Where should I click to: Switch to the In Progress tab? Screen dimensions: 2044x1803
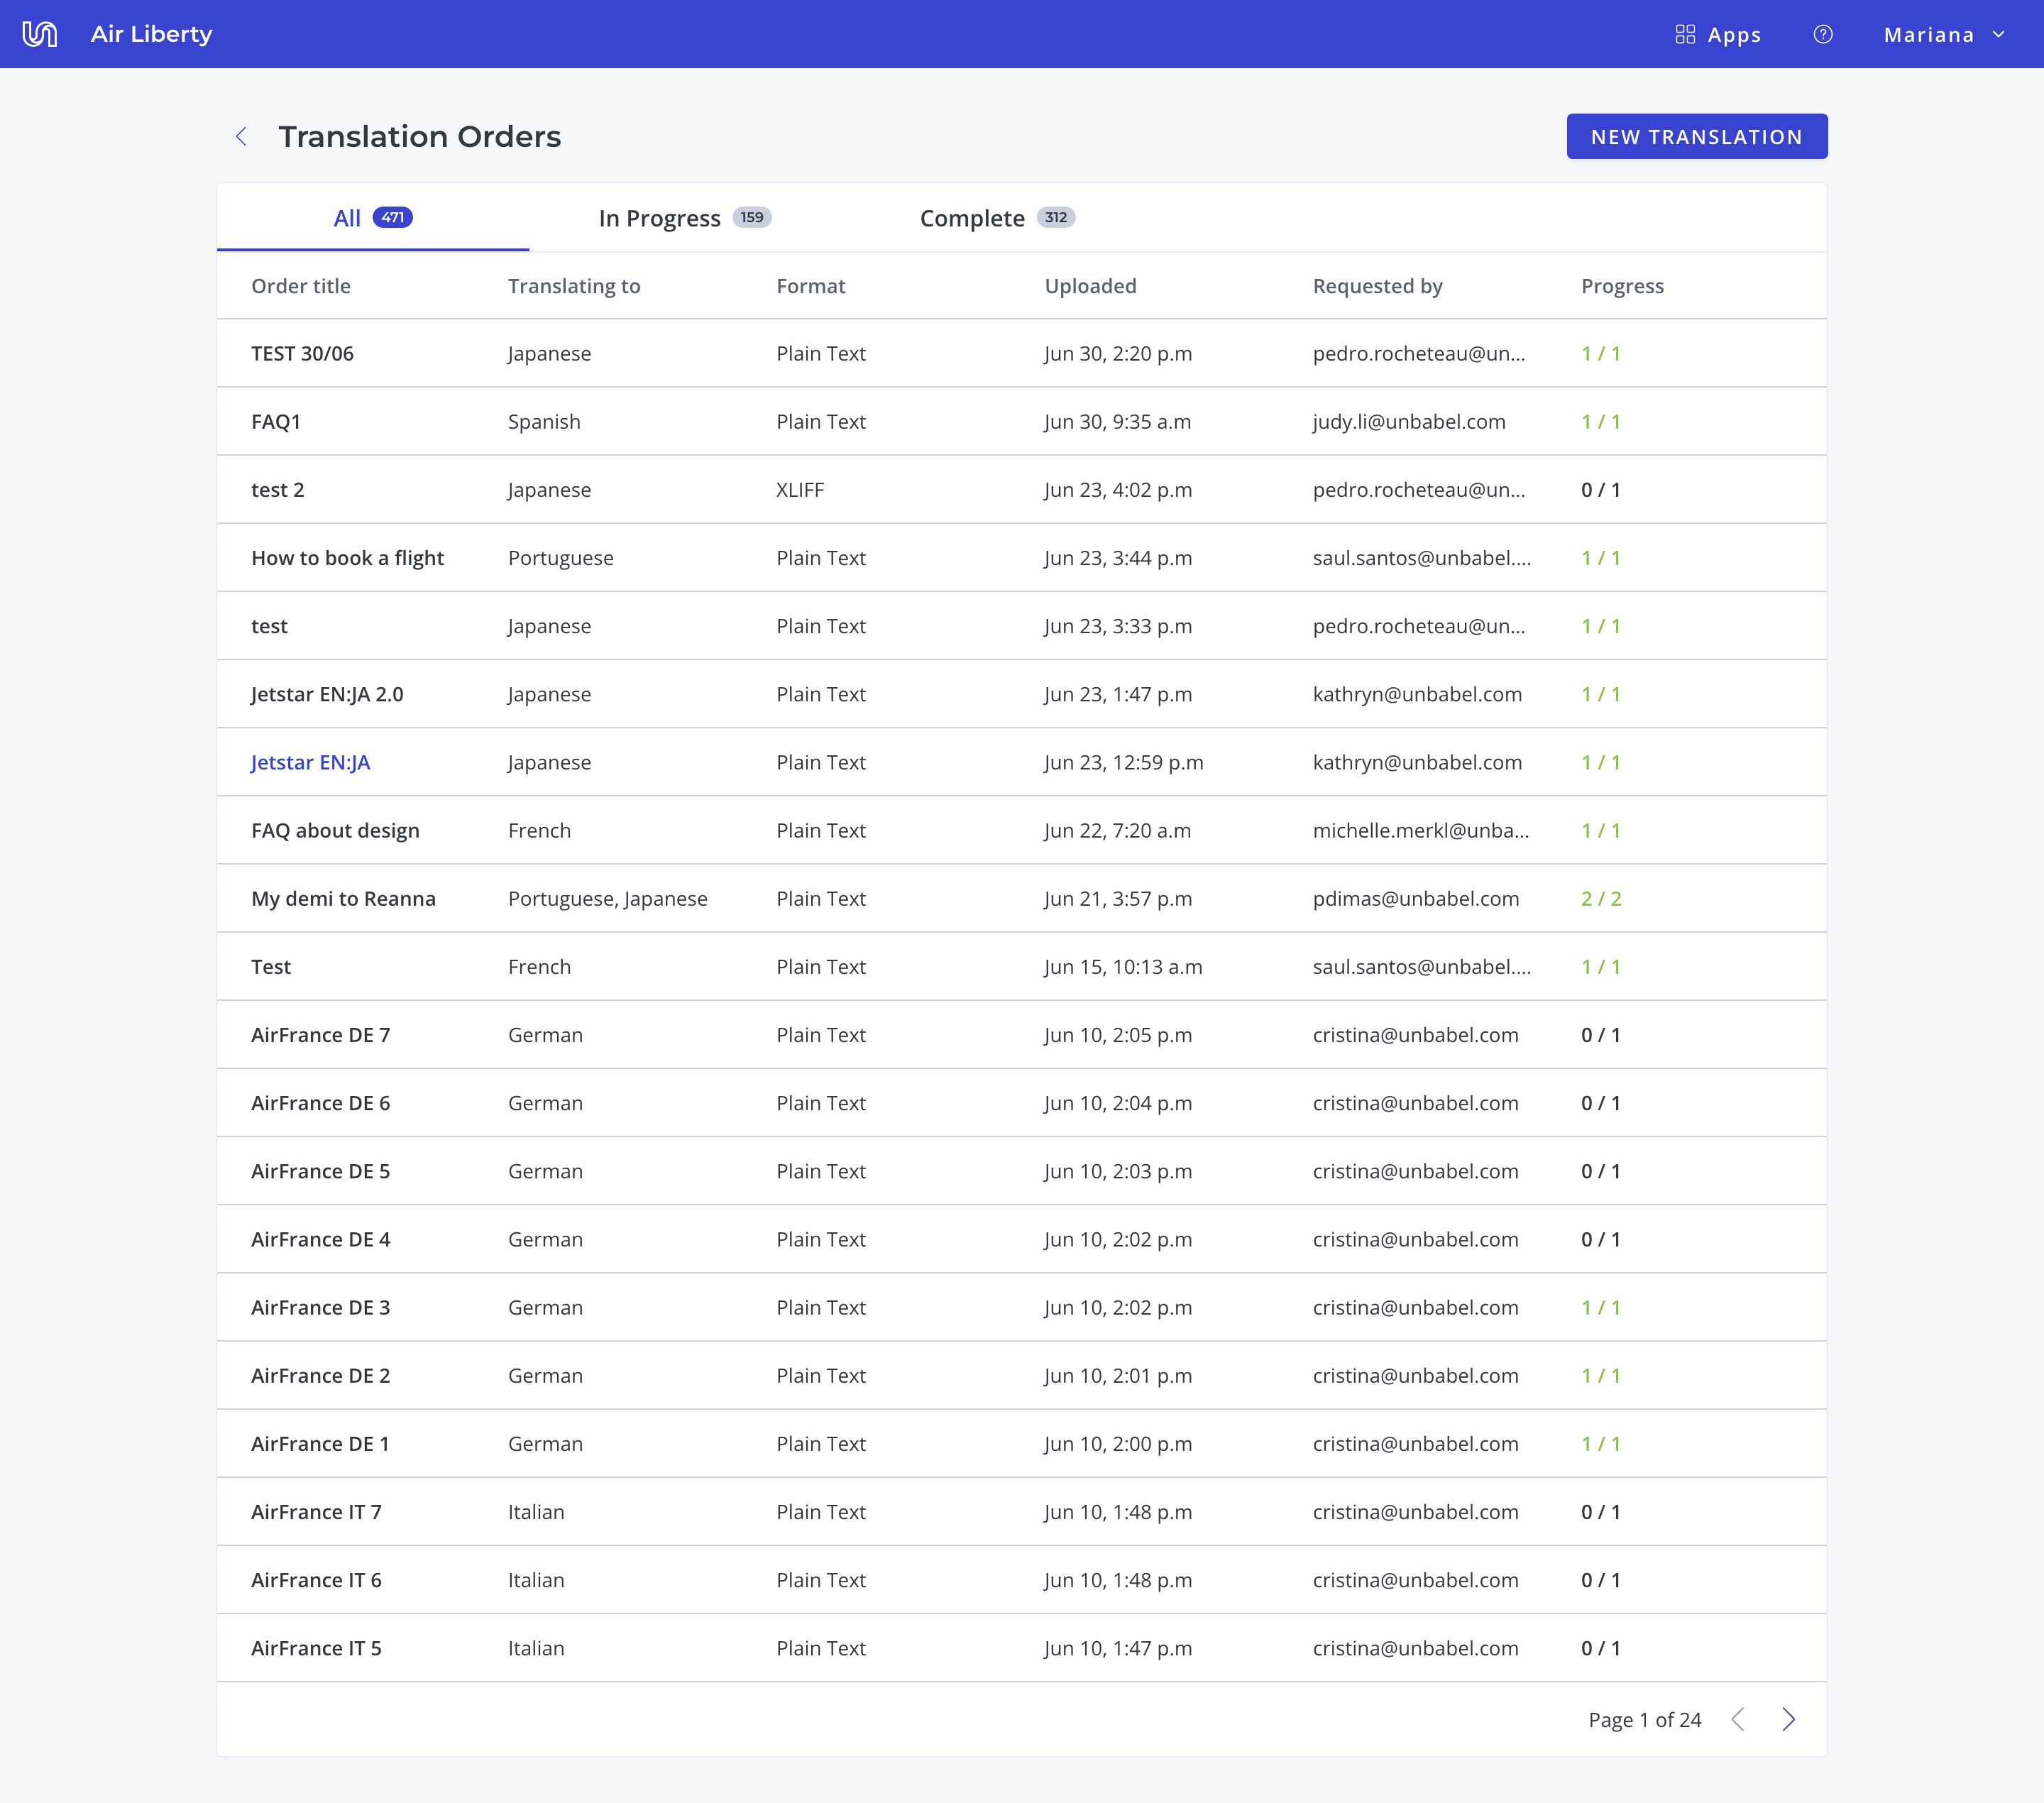pyautogui.click(x=685, y=217)
